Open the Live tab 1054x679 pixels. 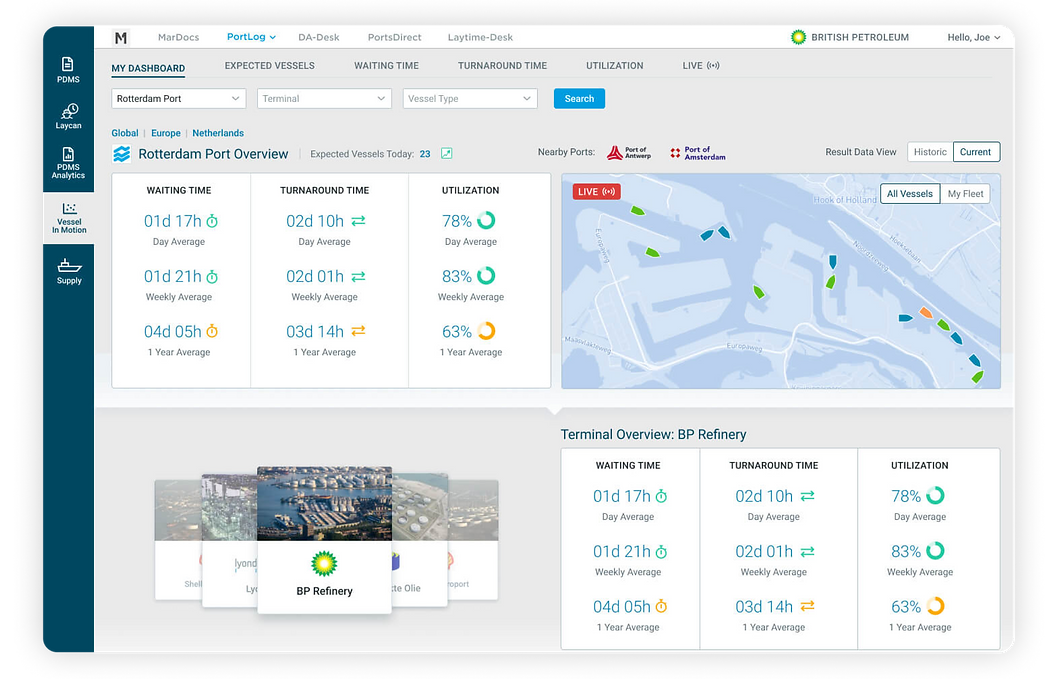(x=701, y=66)
